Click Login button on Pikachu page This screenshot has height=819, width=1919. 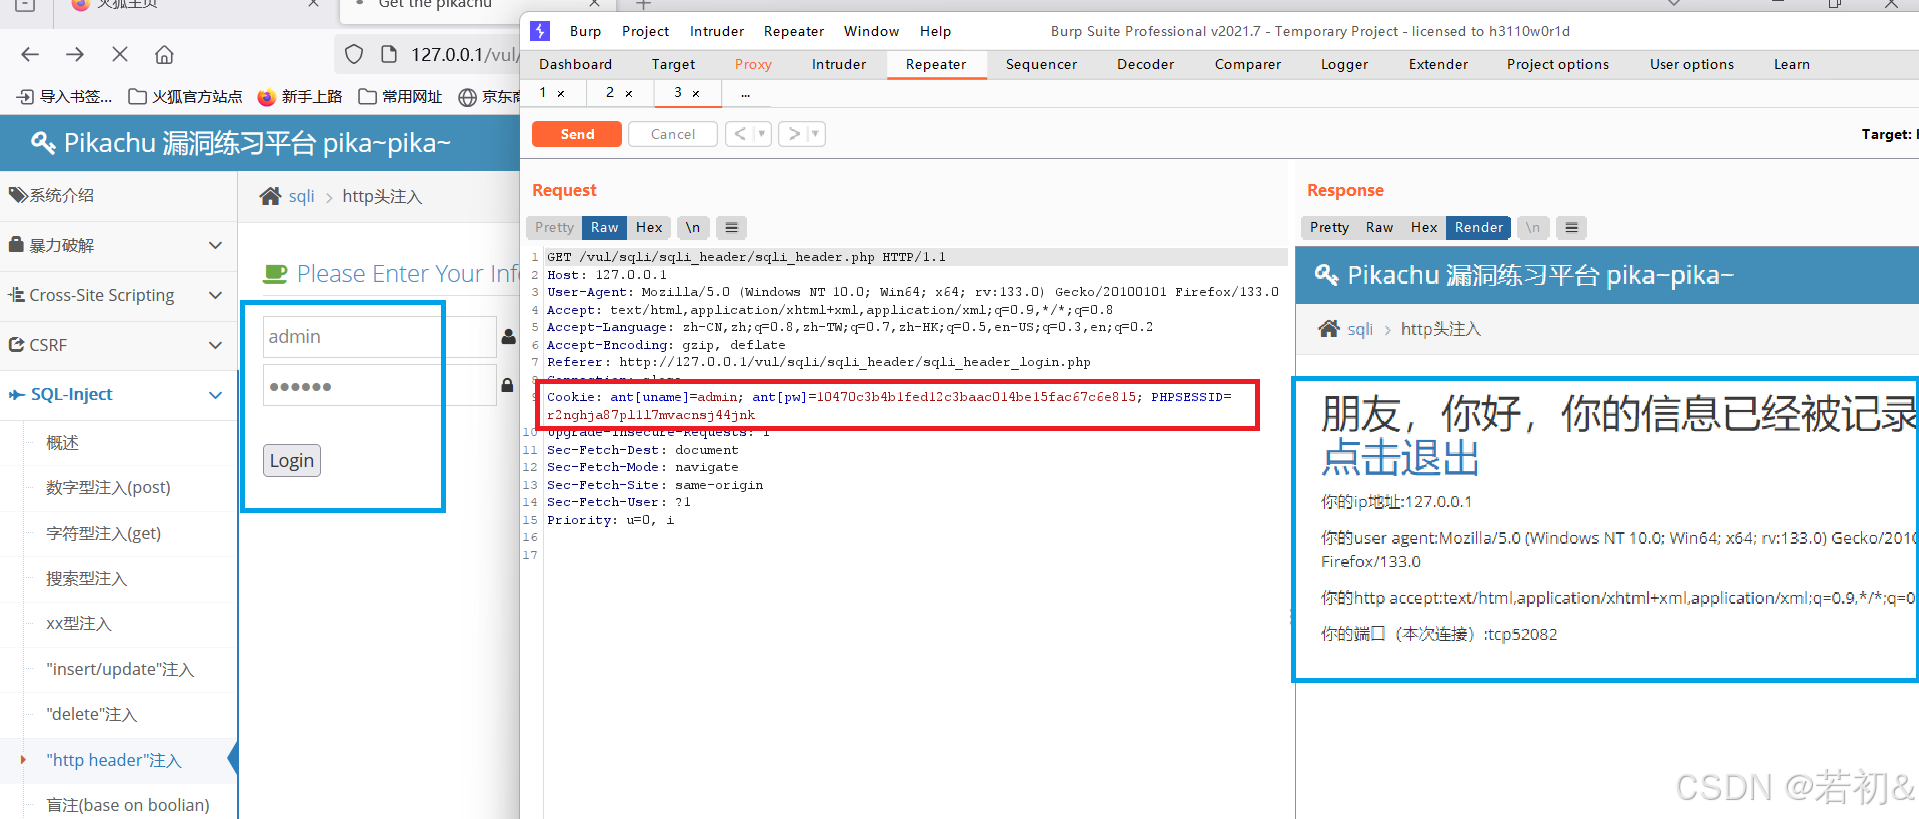pos(292,460)
